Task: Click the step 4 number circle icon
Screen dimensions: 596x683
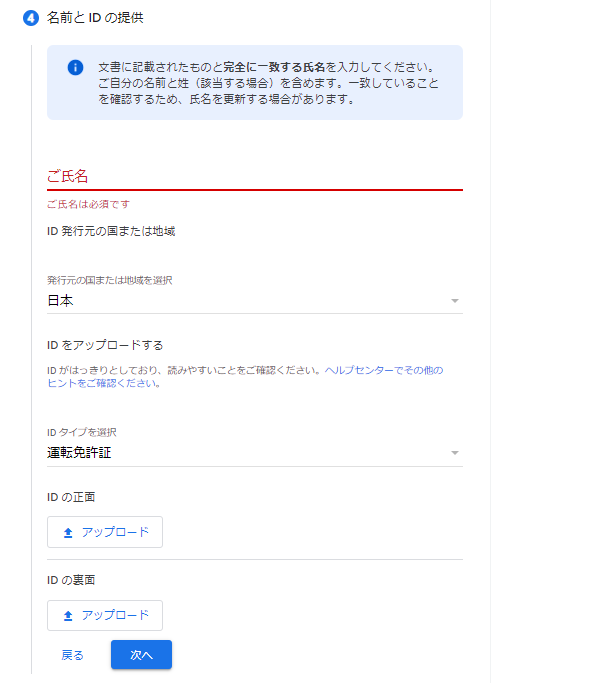Action: pos(30,18)
